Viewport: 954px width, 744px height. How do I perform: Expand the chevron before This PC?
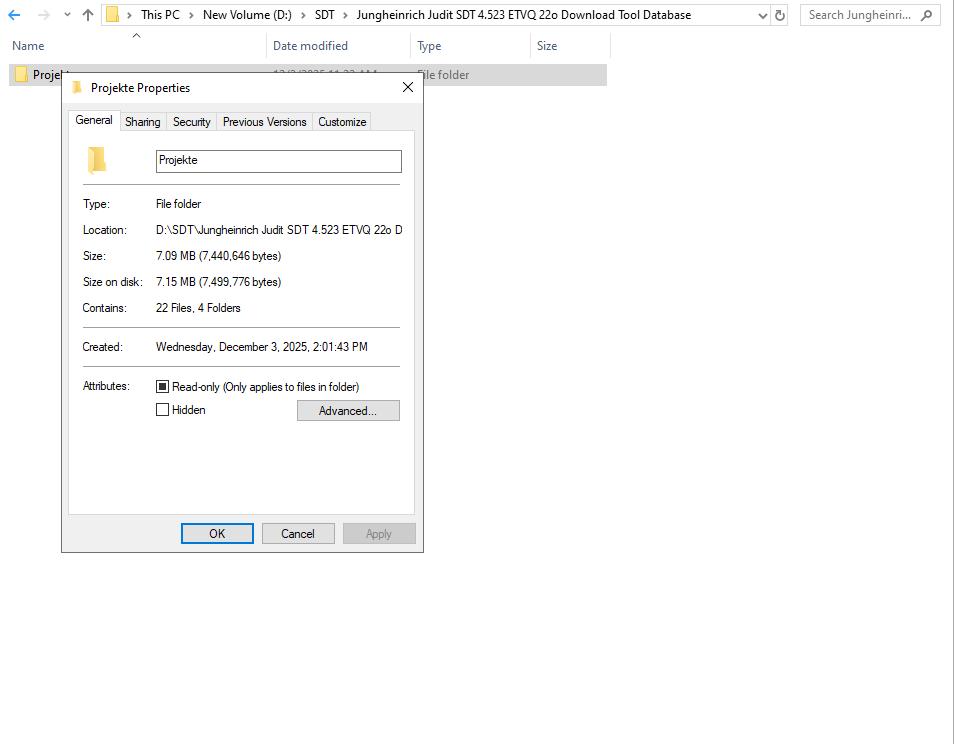129,15
